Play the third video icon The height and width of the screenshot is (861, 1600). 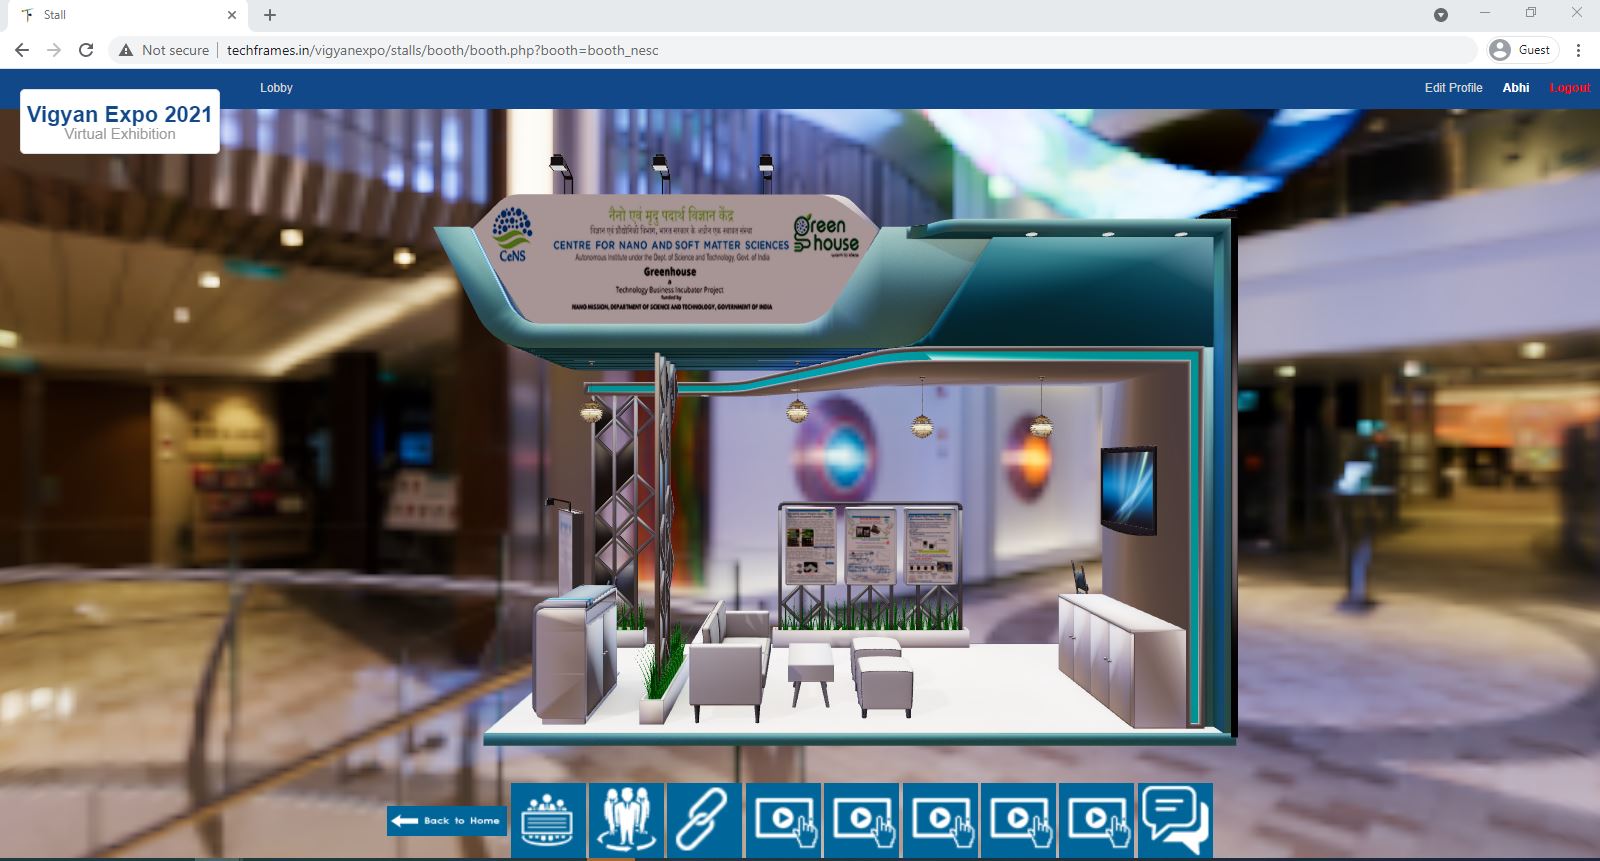coord(940,820)
